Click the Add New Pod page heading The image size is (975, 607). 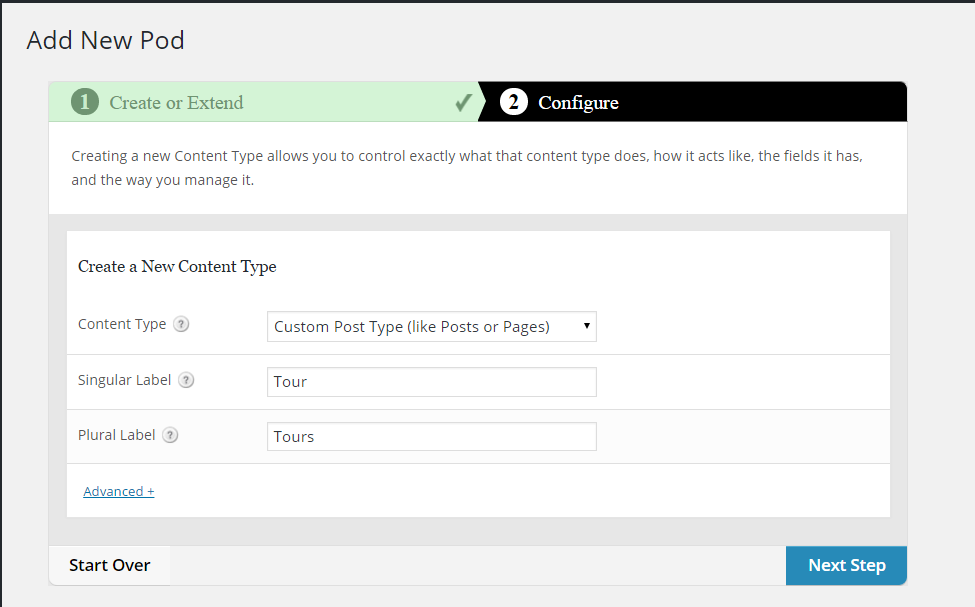pos(106,40)
